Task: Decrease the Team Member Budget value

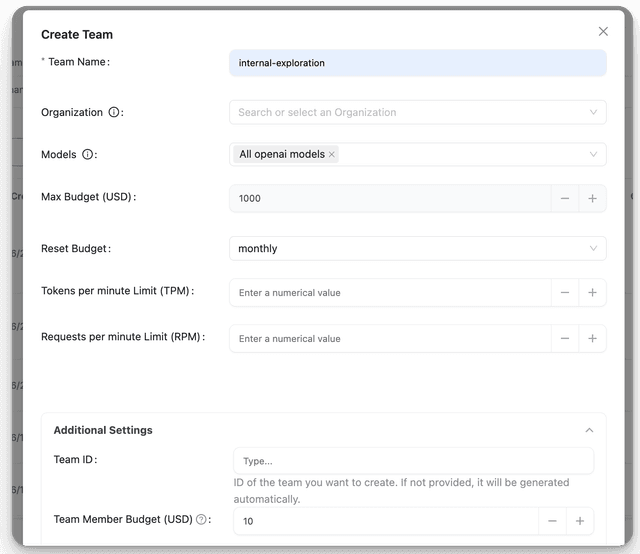Action: coord(552,521)
